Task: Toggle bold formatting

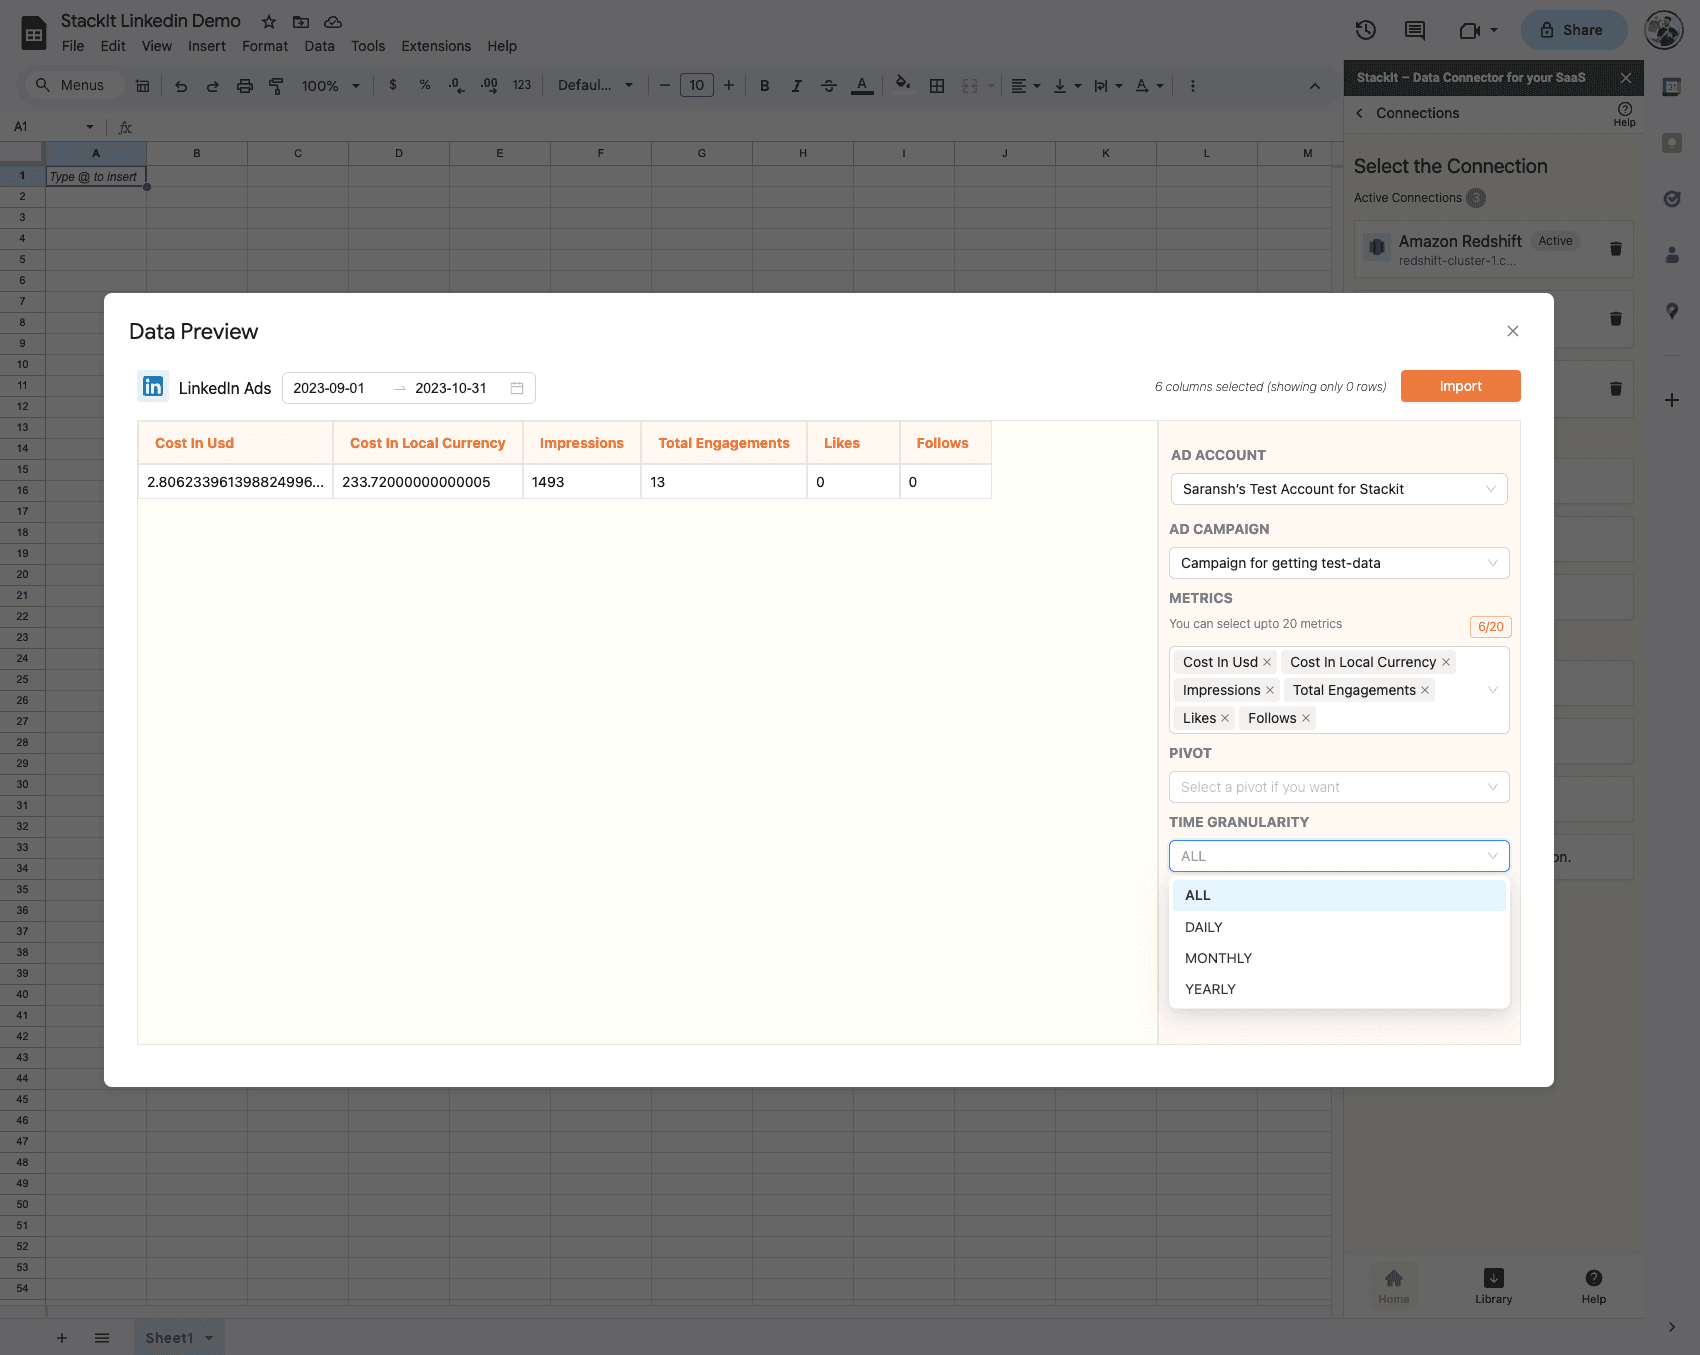Action: [765, 86]
